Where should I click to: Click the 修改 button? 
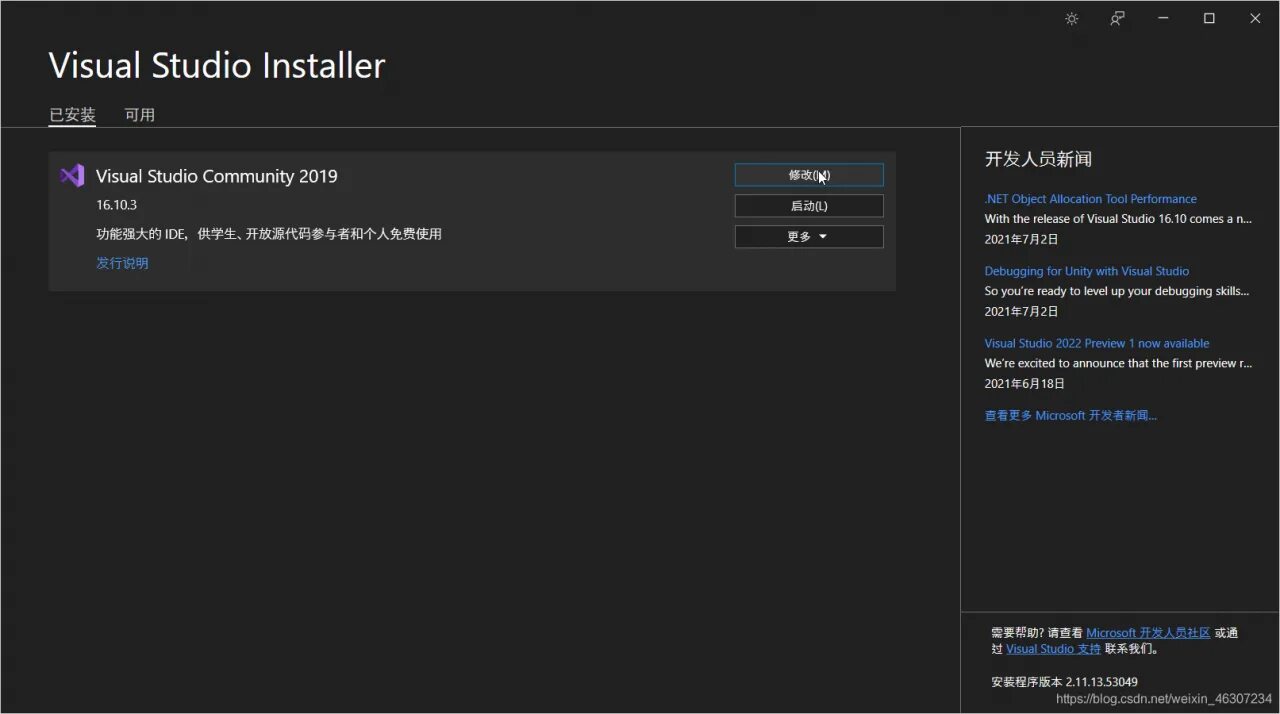pyautogui.click(x=809, y=175)
